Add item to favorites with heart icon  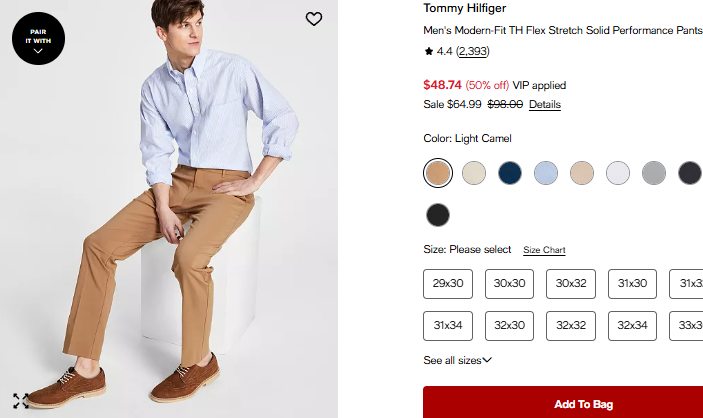tap(314, 19)
